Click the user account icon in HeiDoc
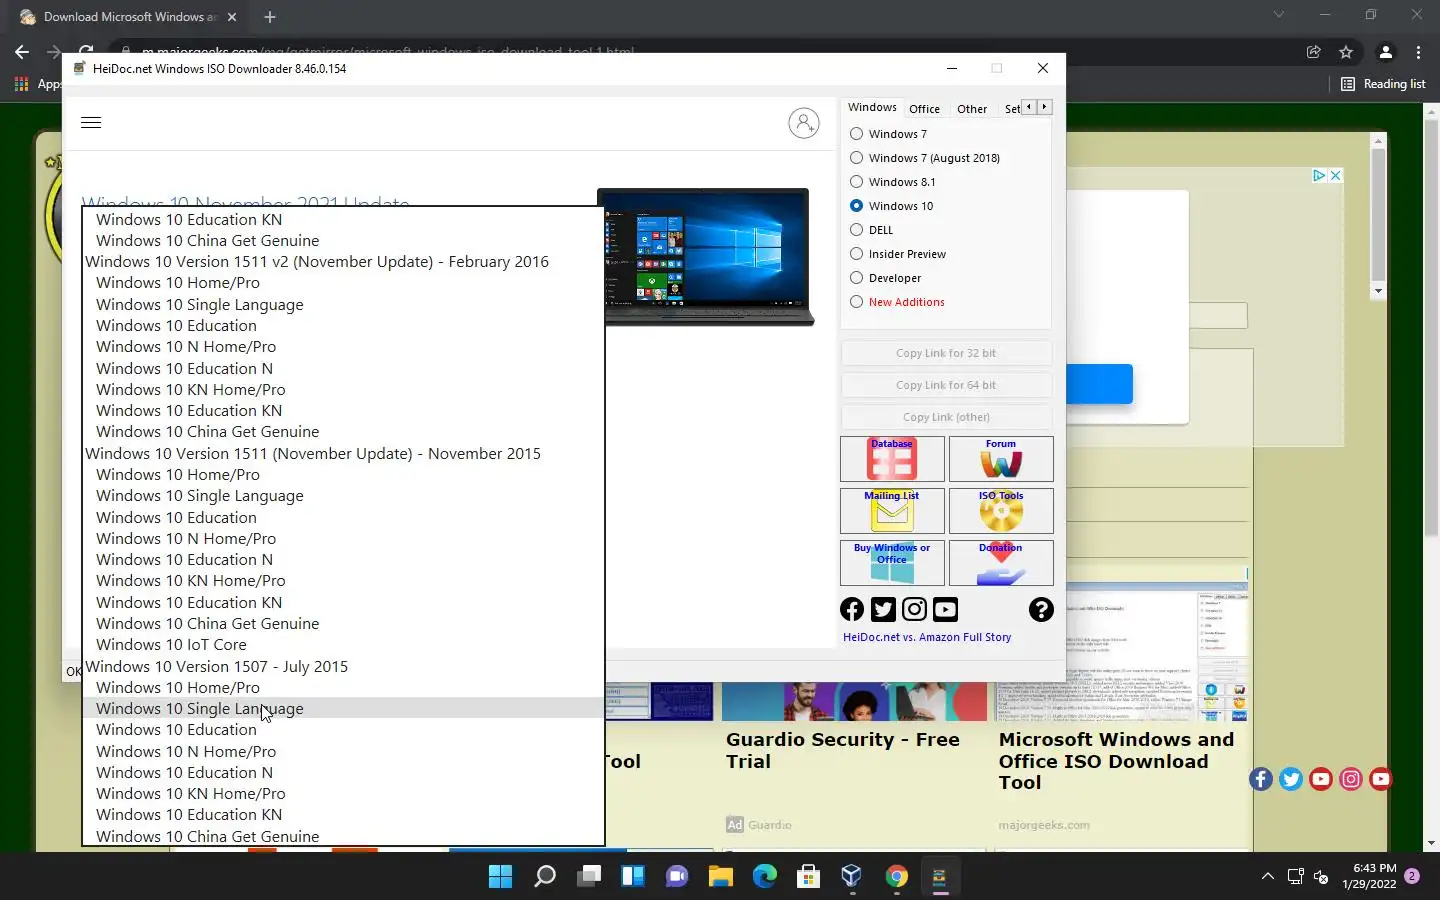The height and width of the screenshot is (900, 1440). click(x=804, y=123)
